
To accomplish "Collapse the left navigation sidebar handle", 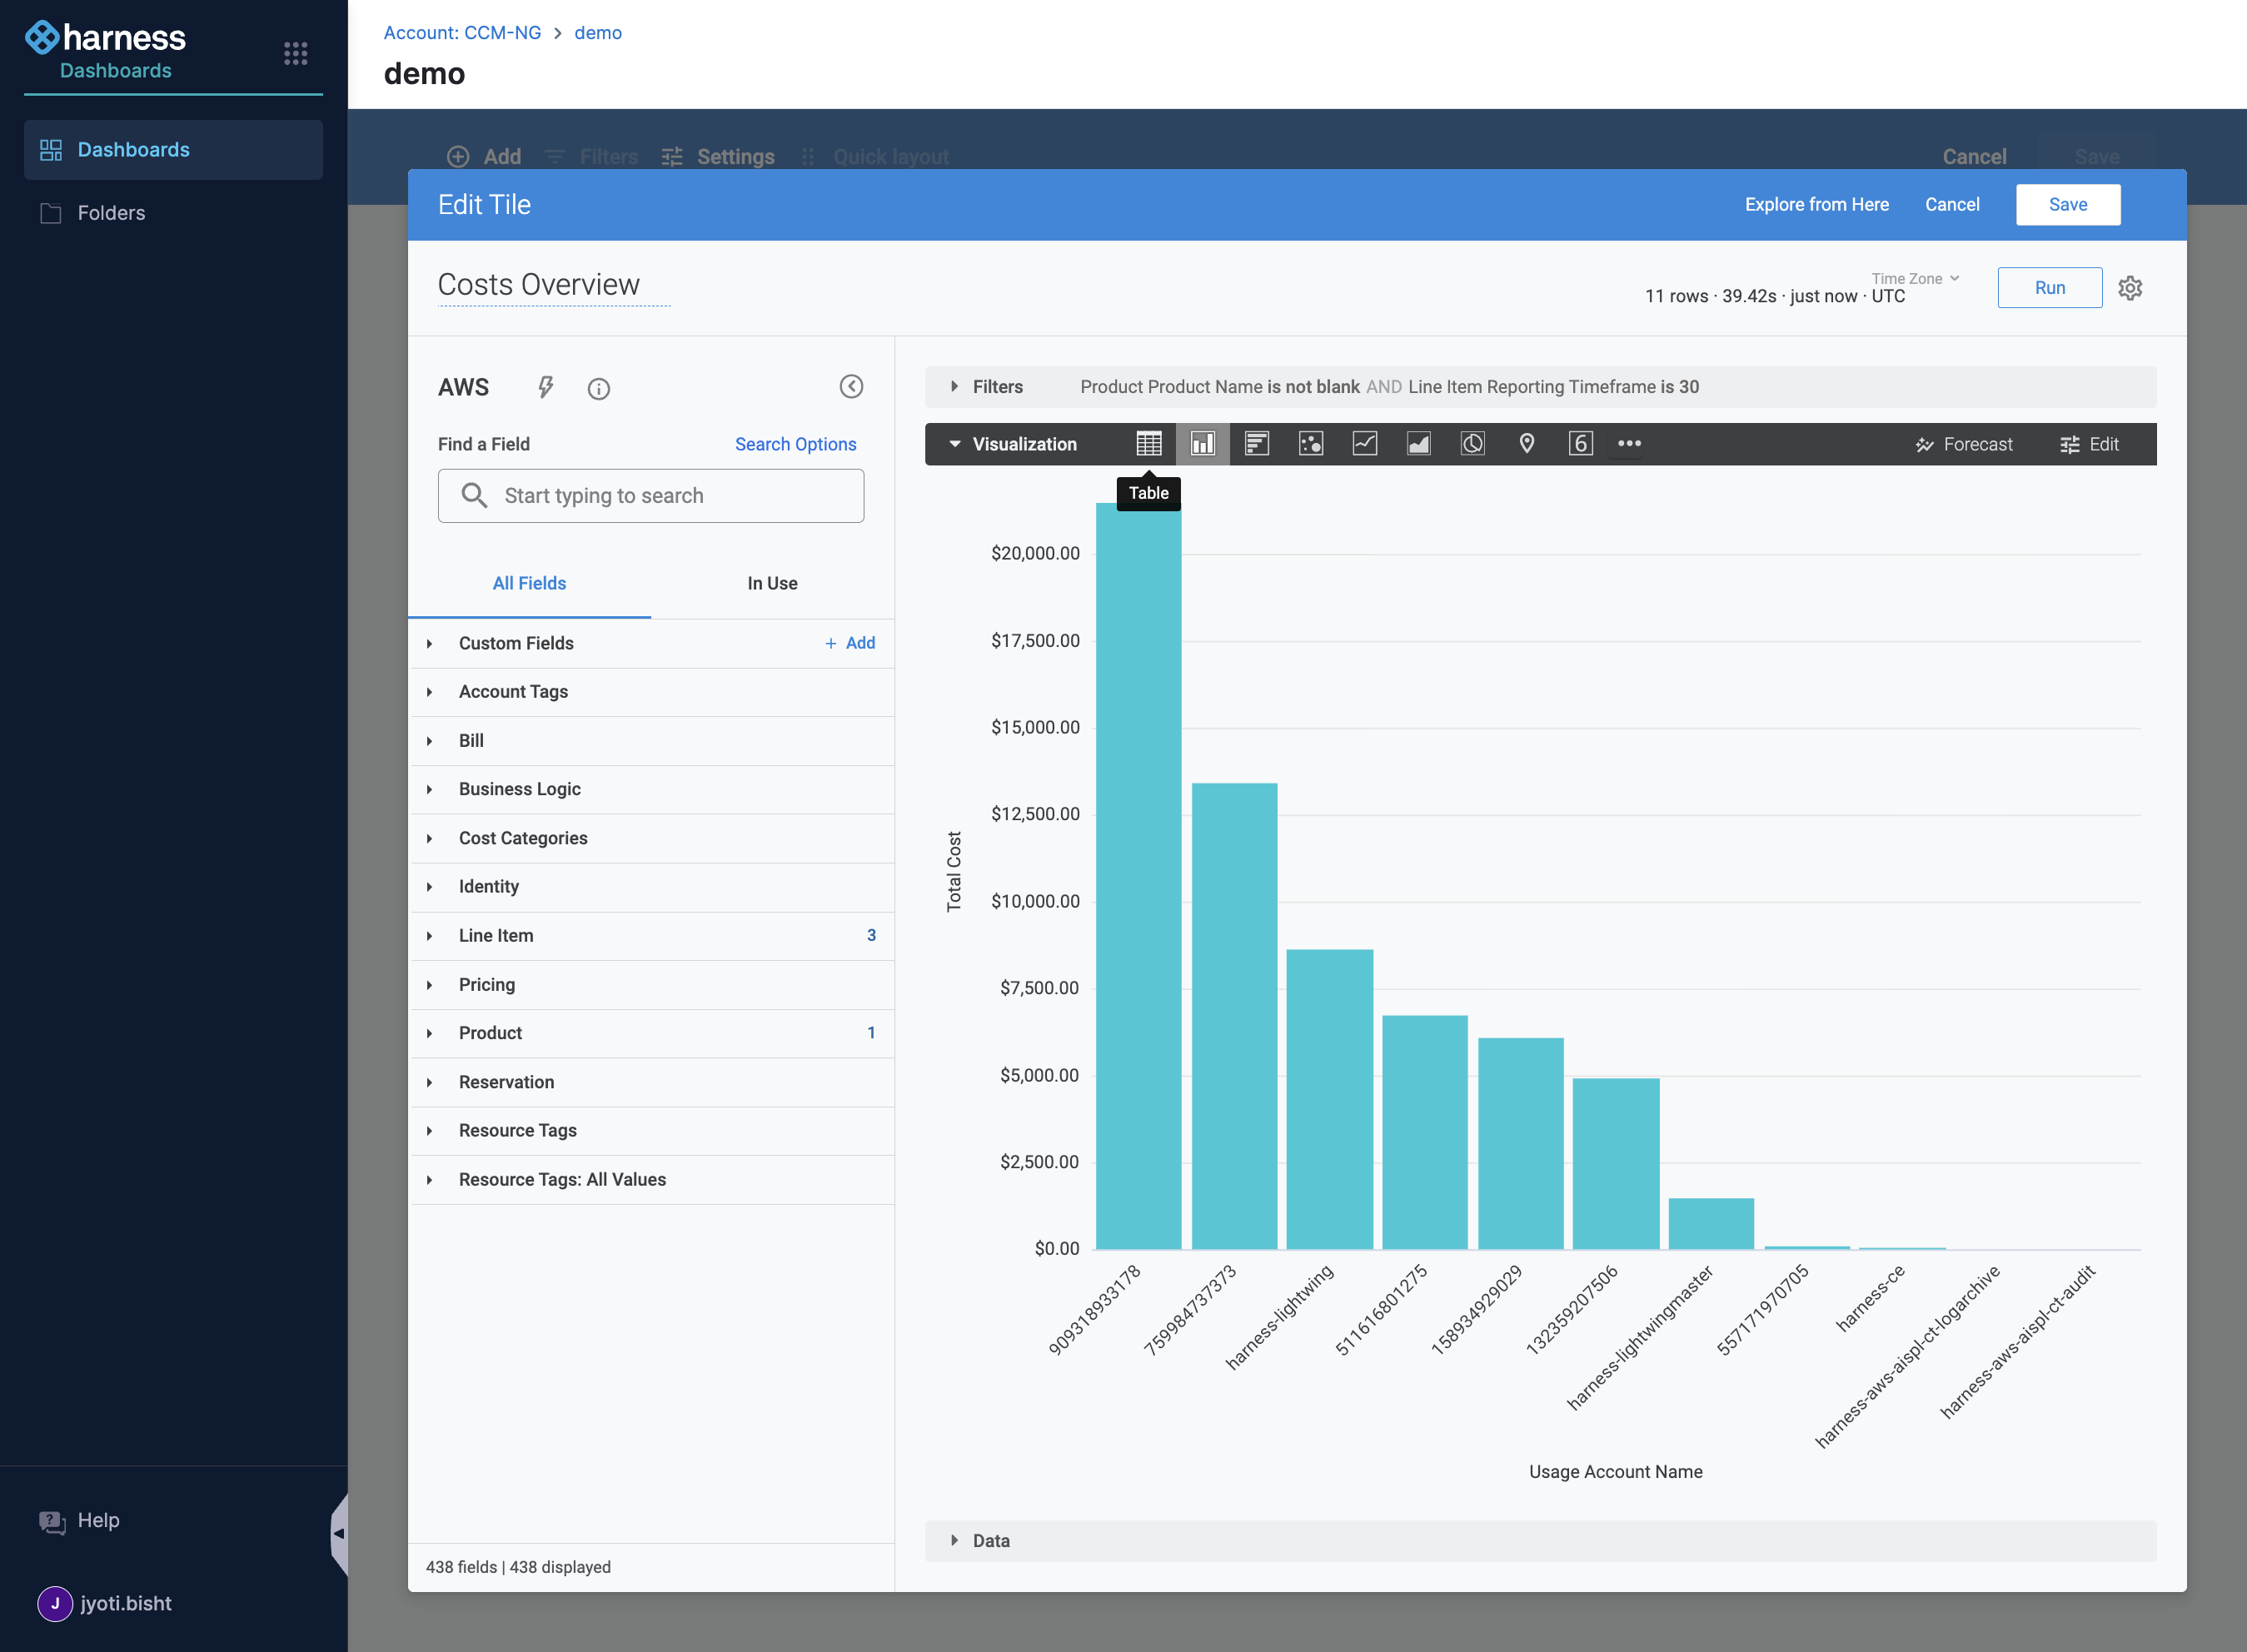I will pyautogui.click(x=340, y=1534).
